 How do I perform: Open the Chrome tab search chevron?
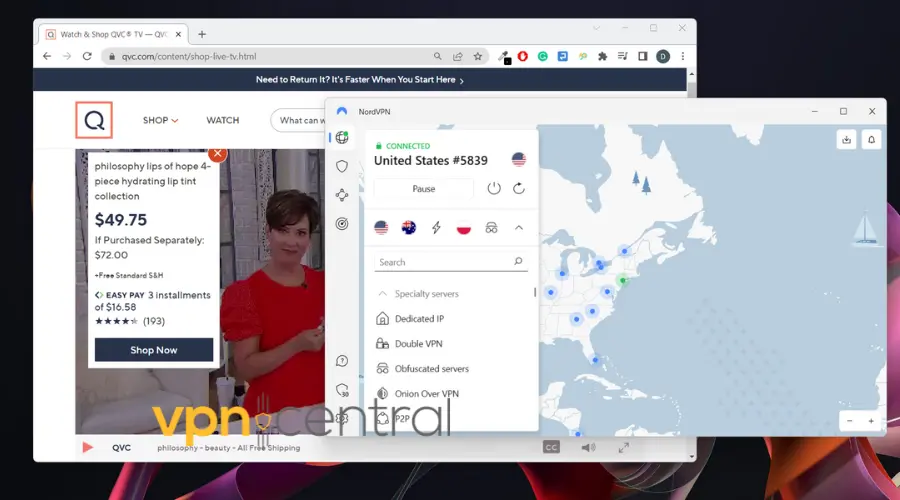pyautogui.click(x=596, y=28)
